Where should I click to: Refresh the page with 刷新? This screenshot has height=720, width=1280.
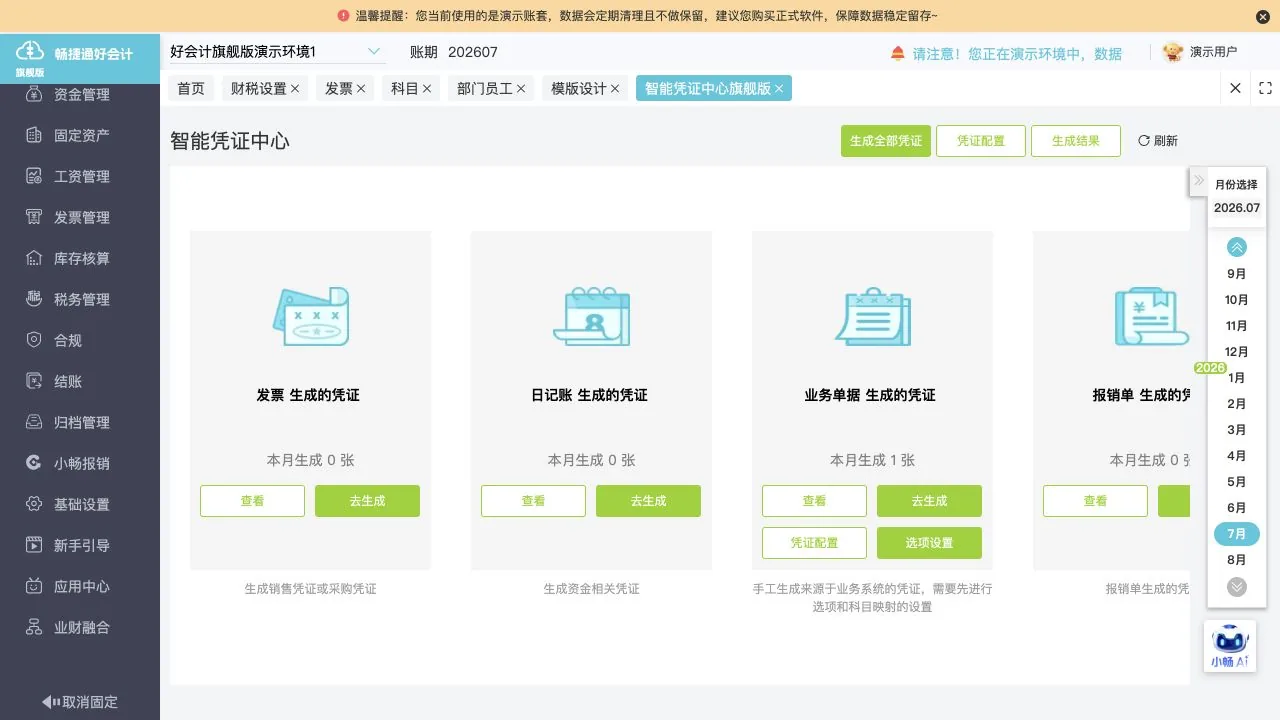click(1158, 141)
